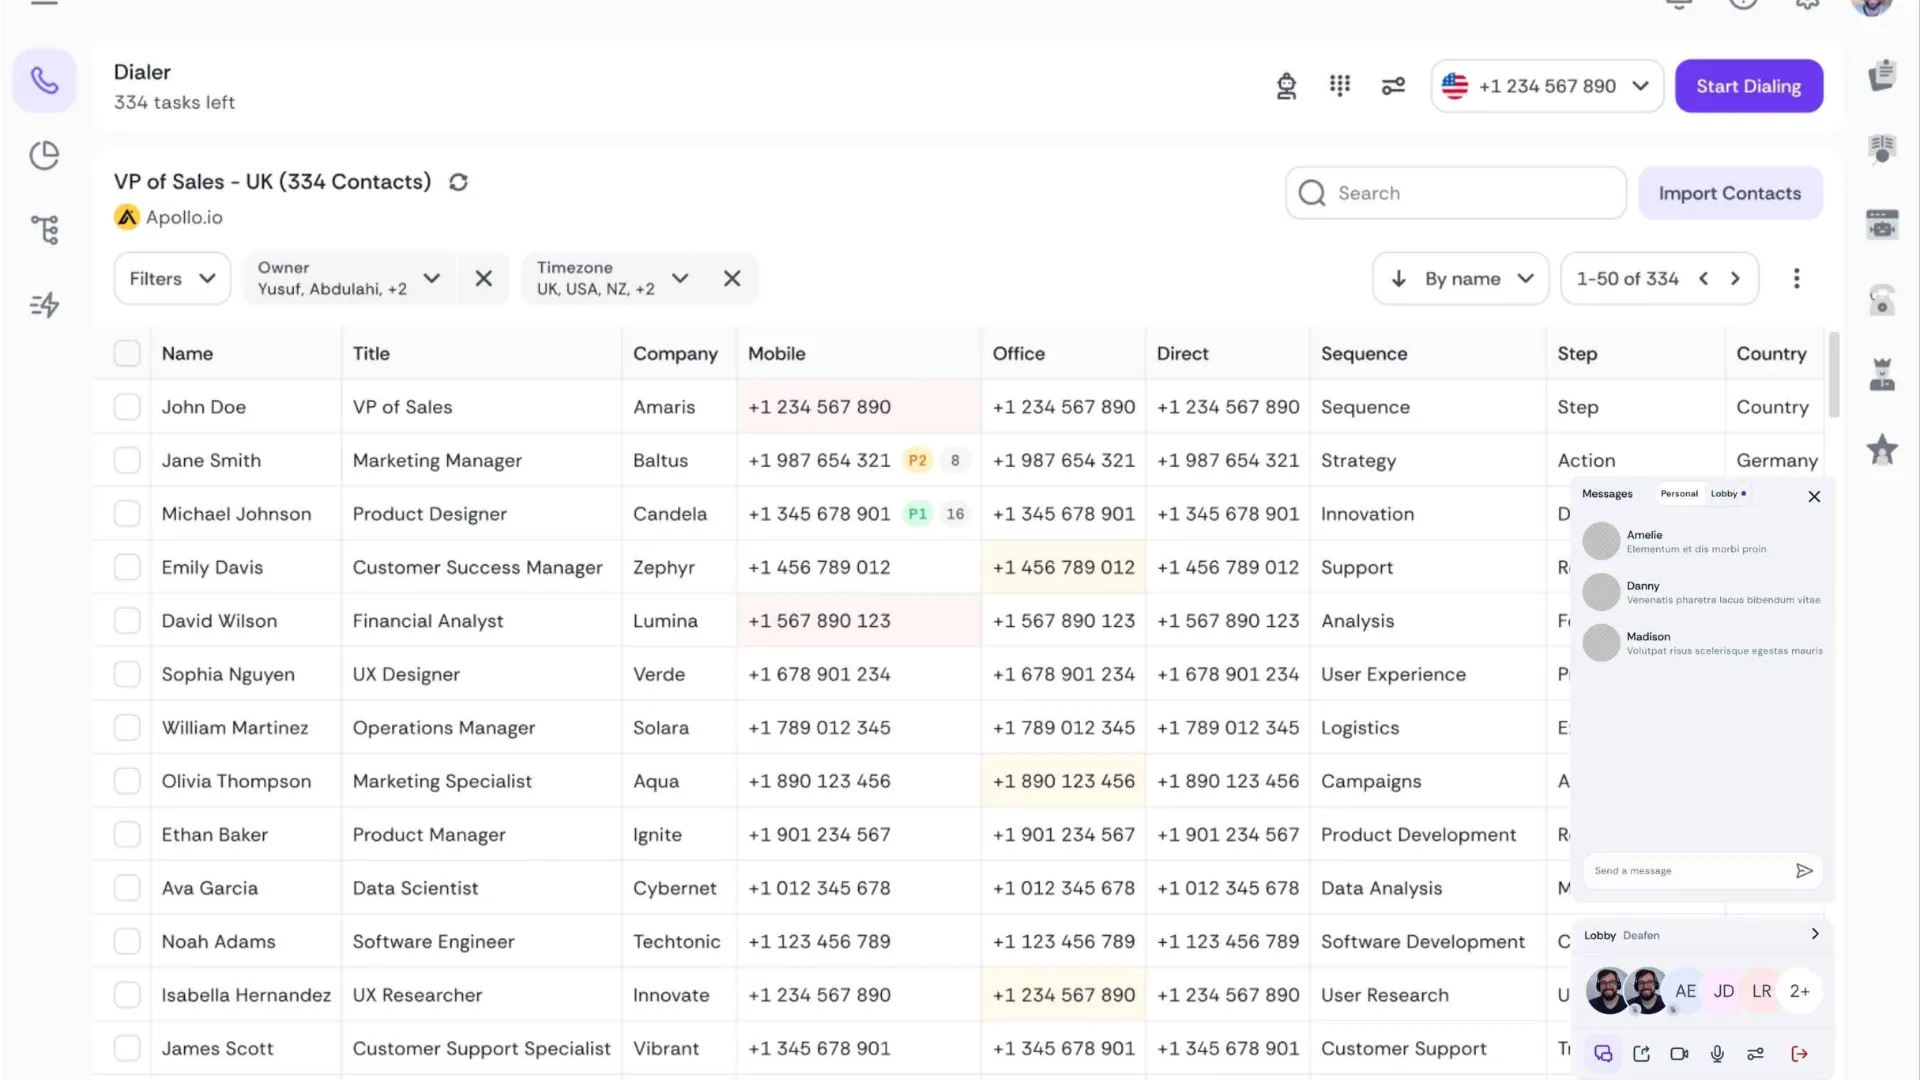Check the box next to John Doe

pyautogui.click(x=127, y=407)
